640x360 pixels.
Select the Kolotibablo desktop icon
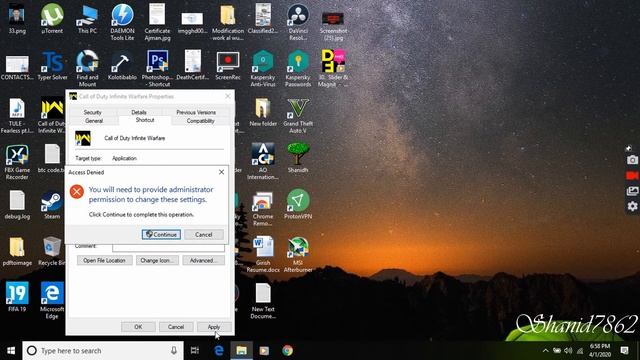[122, 65]
